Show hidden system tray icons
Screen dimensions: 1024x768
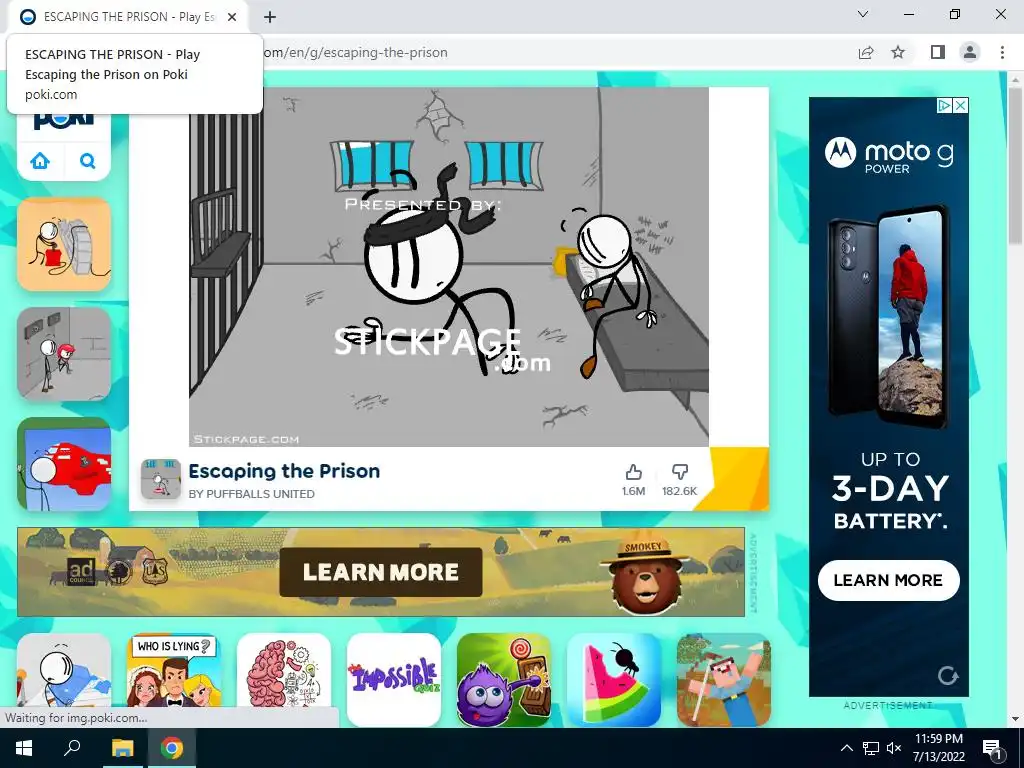[x=846, y=748]
